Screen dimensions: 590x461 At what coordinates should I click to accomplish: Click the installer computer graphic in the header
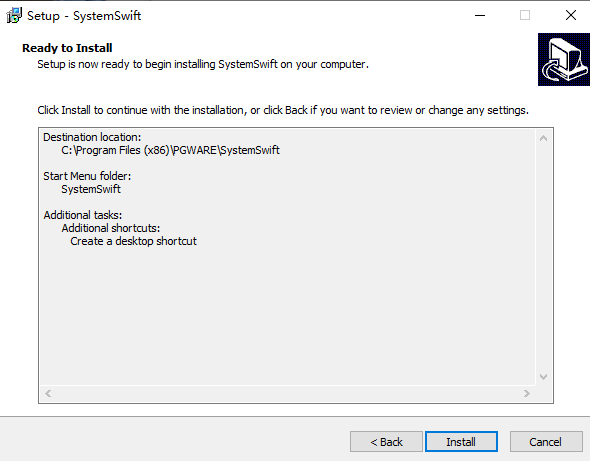pos(564,59)
